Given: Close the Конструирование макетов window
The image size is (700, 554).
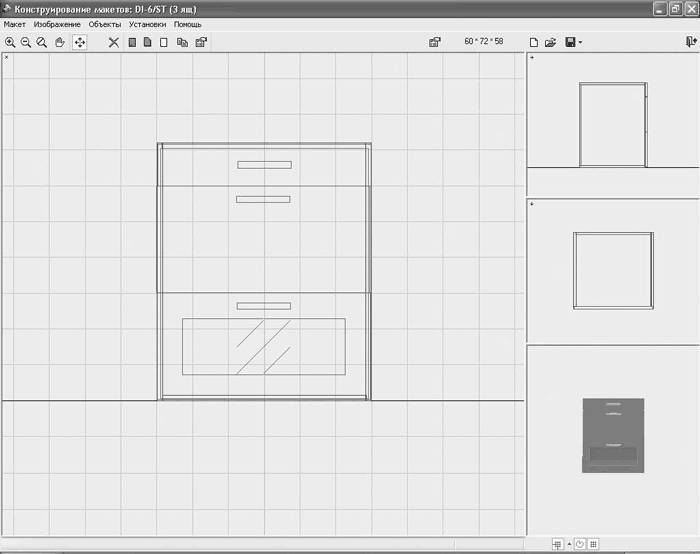Looking at the screenshot, I should tap(691, 9).
